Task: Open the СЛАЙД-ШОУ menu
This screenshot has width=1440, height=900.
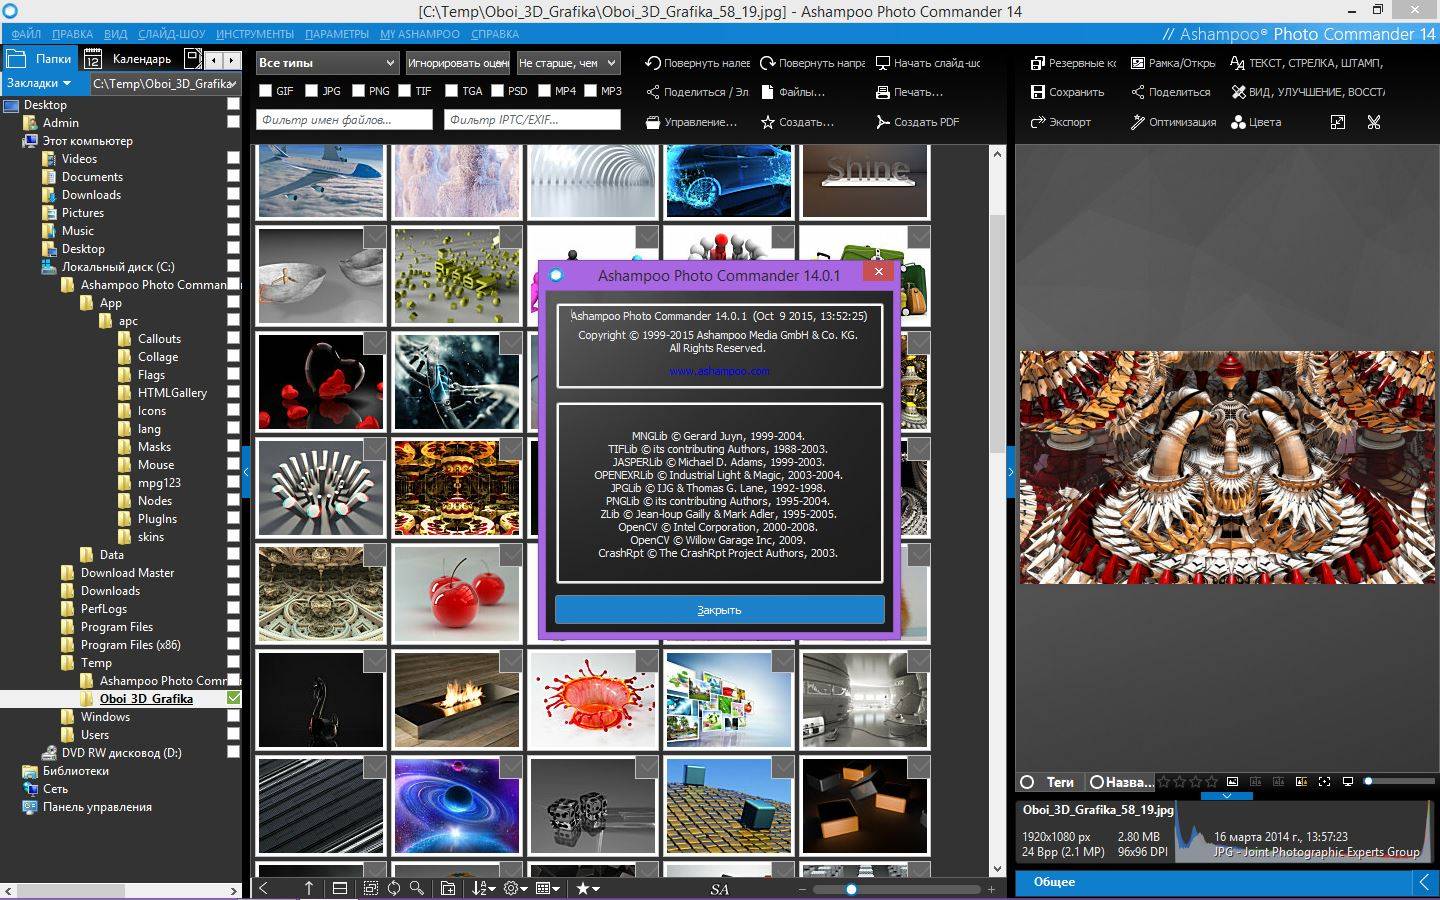Action: [x=171, y=34]
